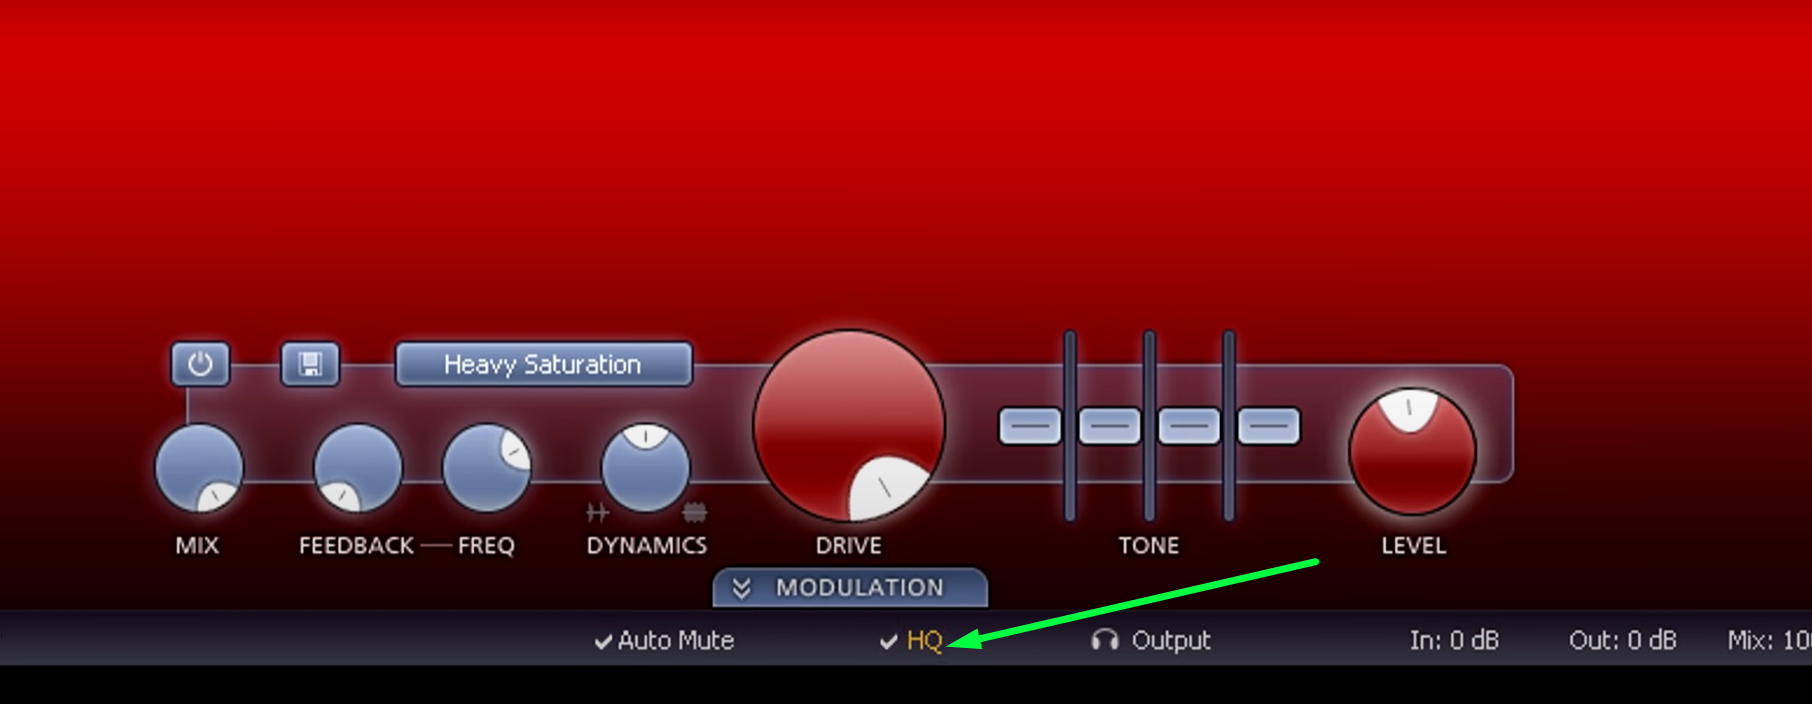This screenshot has height=704, width=1812.
Task: Expand the MODULATION section
Action: (x=849, y=588)
